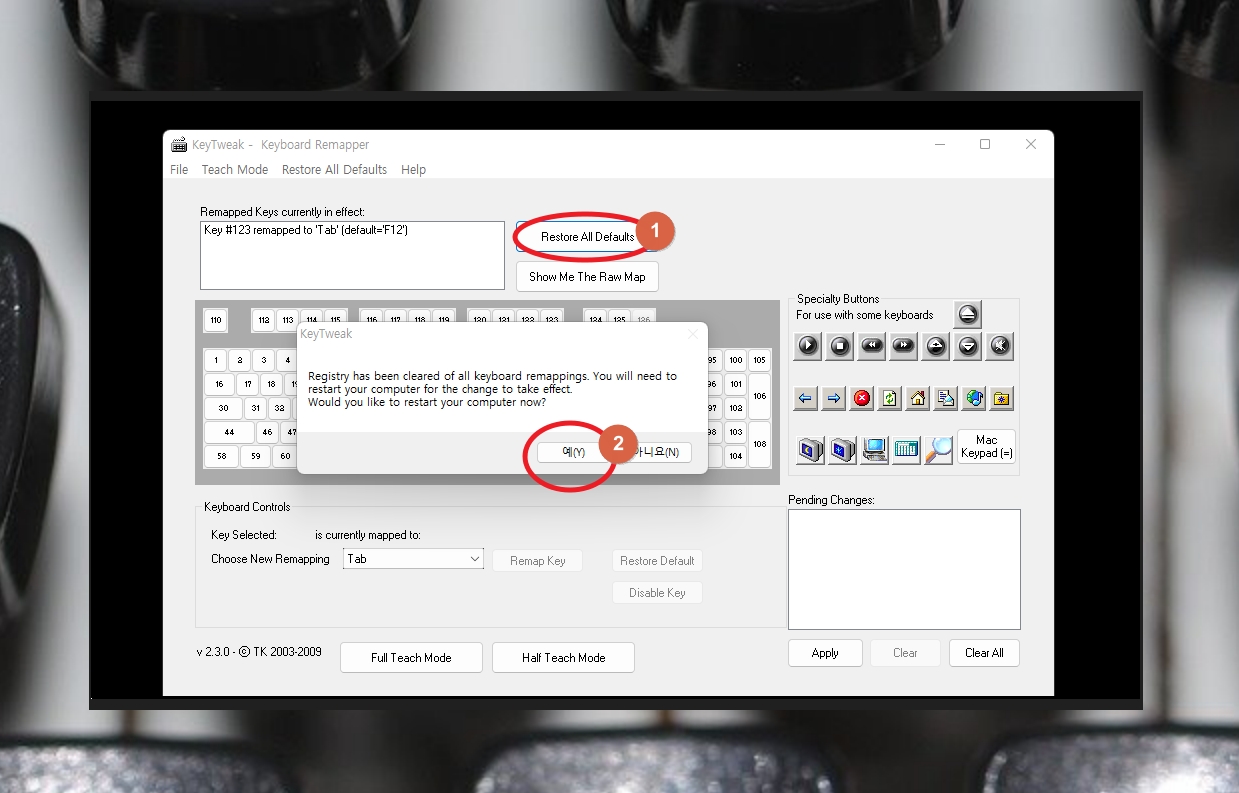Click the Remap Key button
Screen dimensions: 1239x793
[537, 561]
